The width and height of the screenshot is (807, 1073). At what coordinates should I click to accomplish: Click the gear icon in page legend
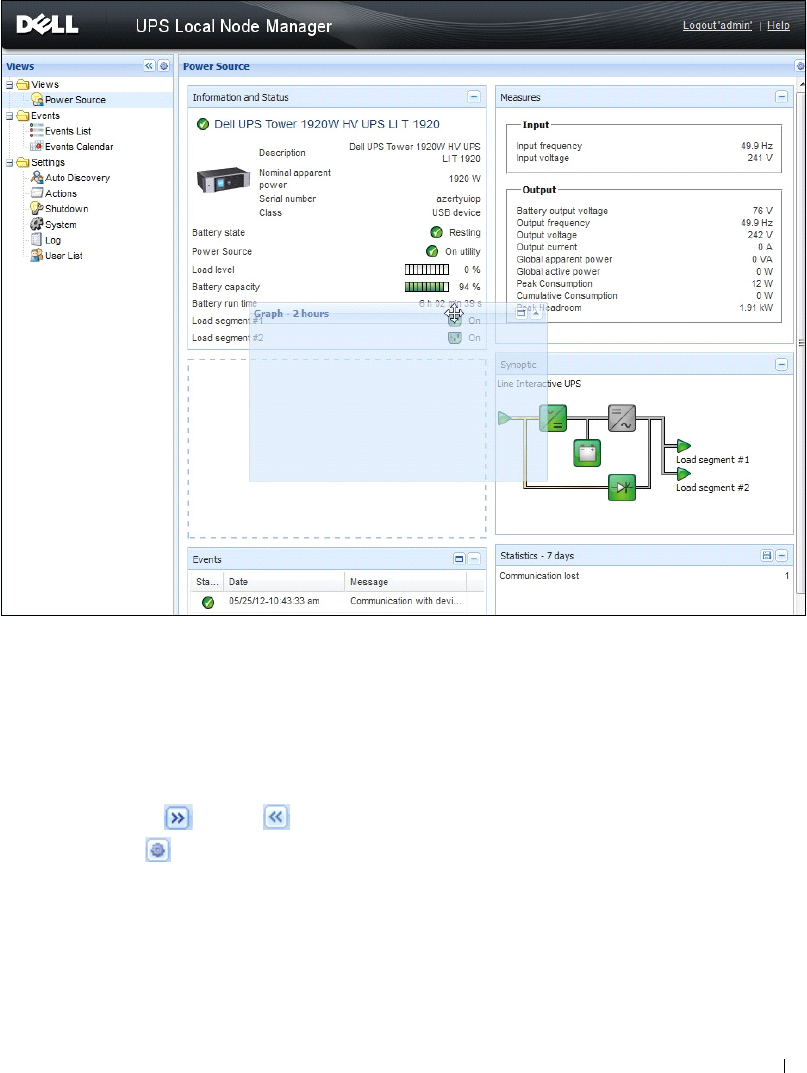158,851
